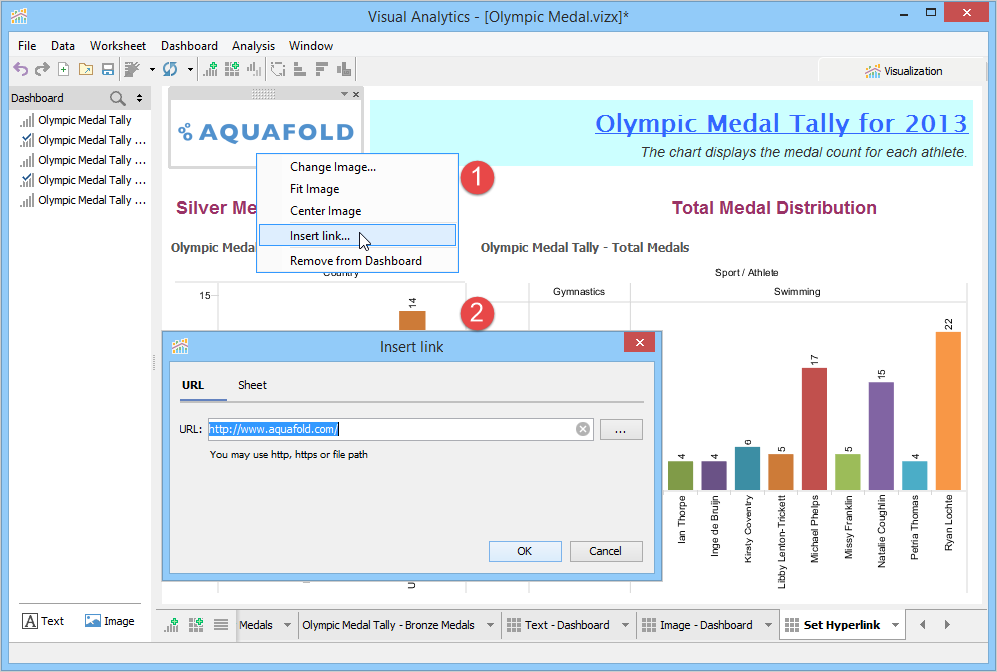Screen dimensions: 997x672
Task: Create a new file with the toolbar icon
Action: click(x=64, y=69)
